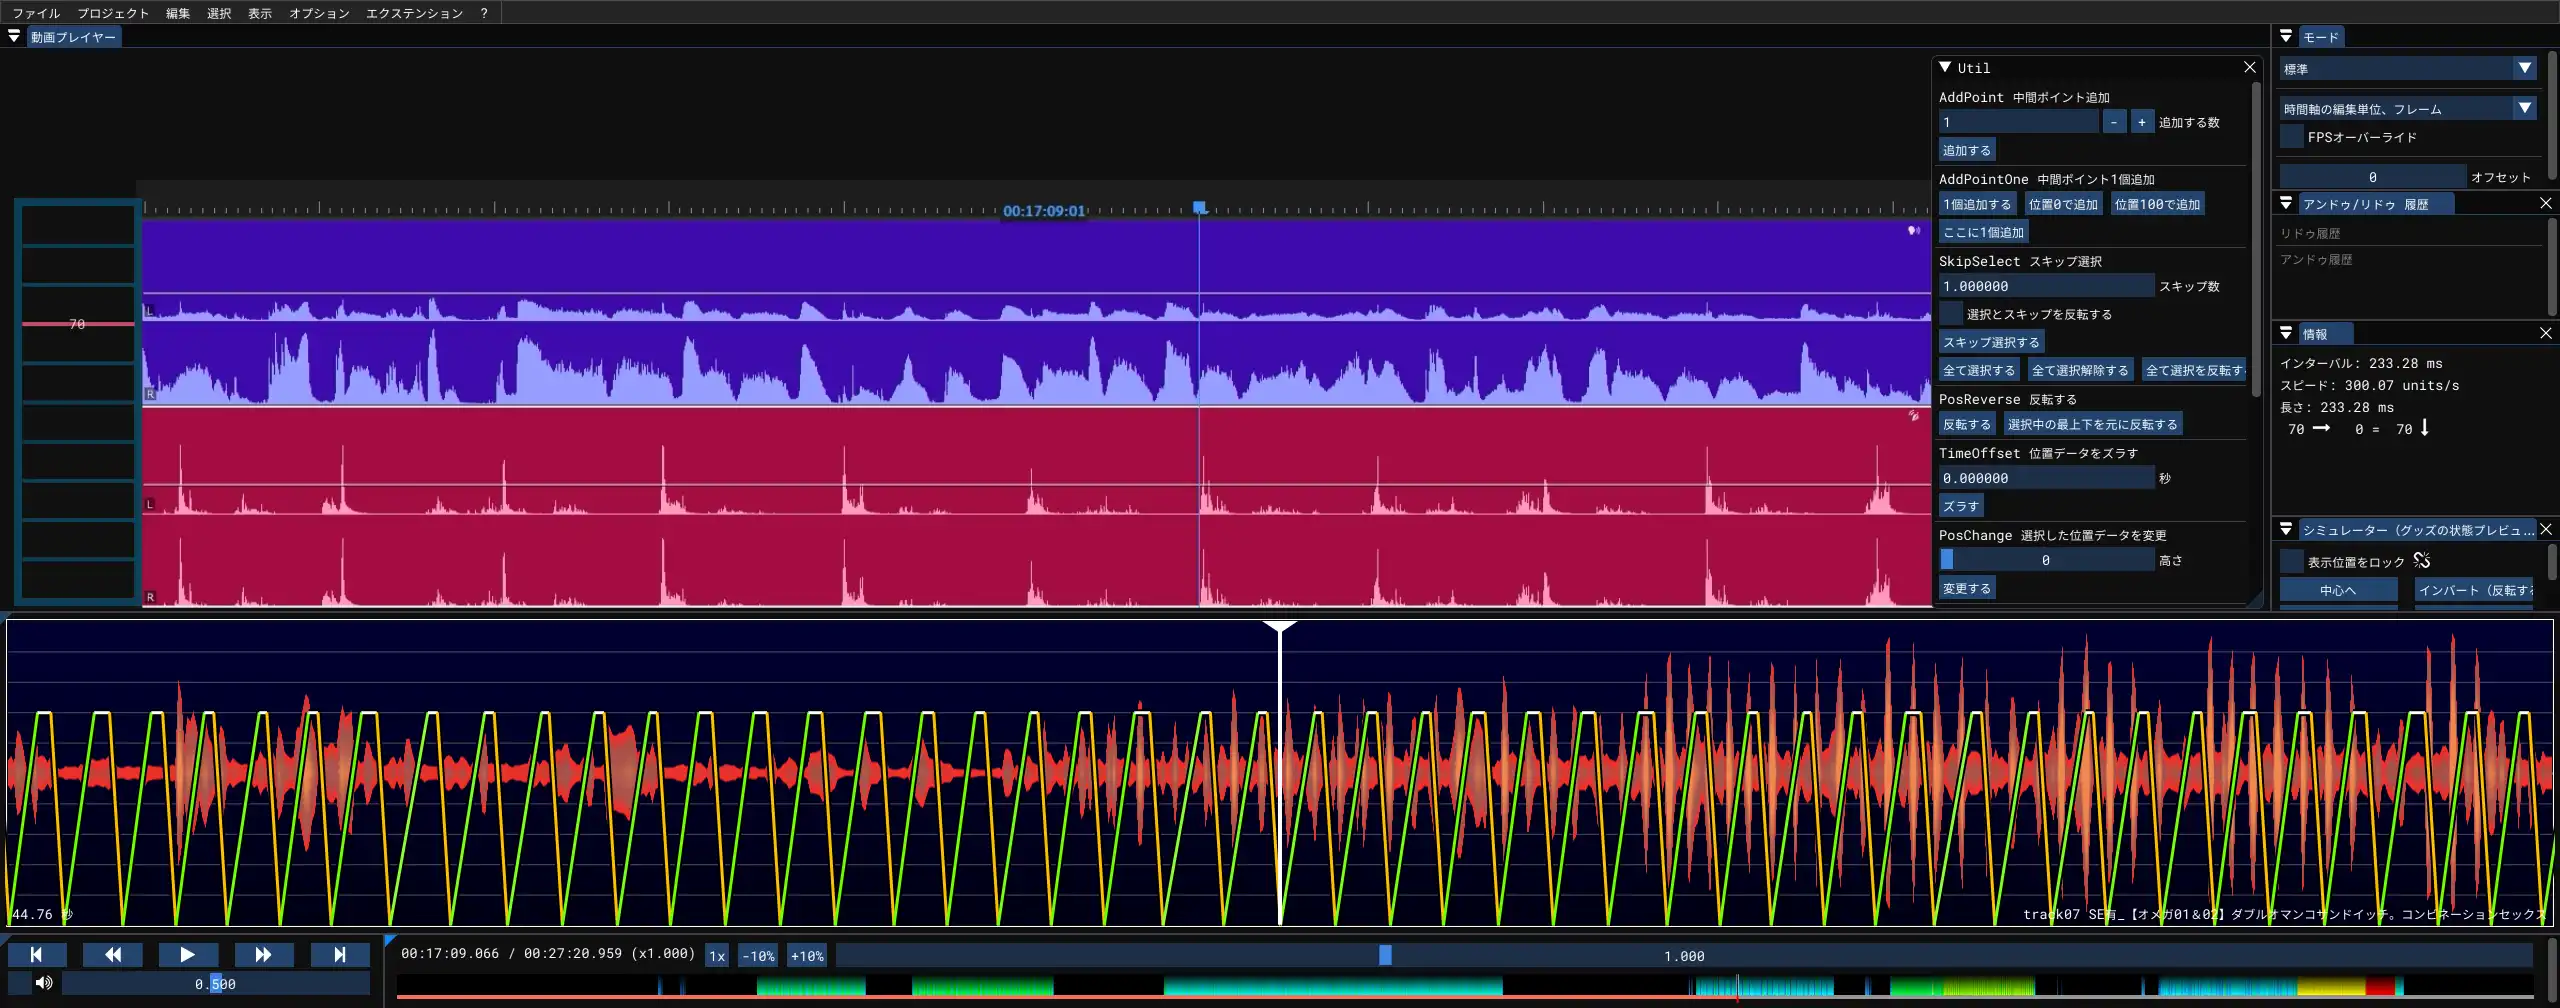Jump to previous action with skip-back button
2560x1008 pixels.
(37, 955)
